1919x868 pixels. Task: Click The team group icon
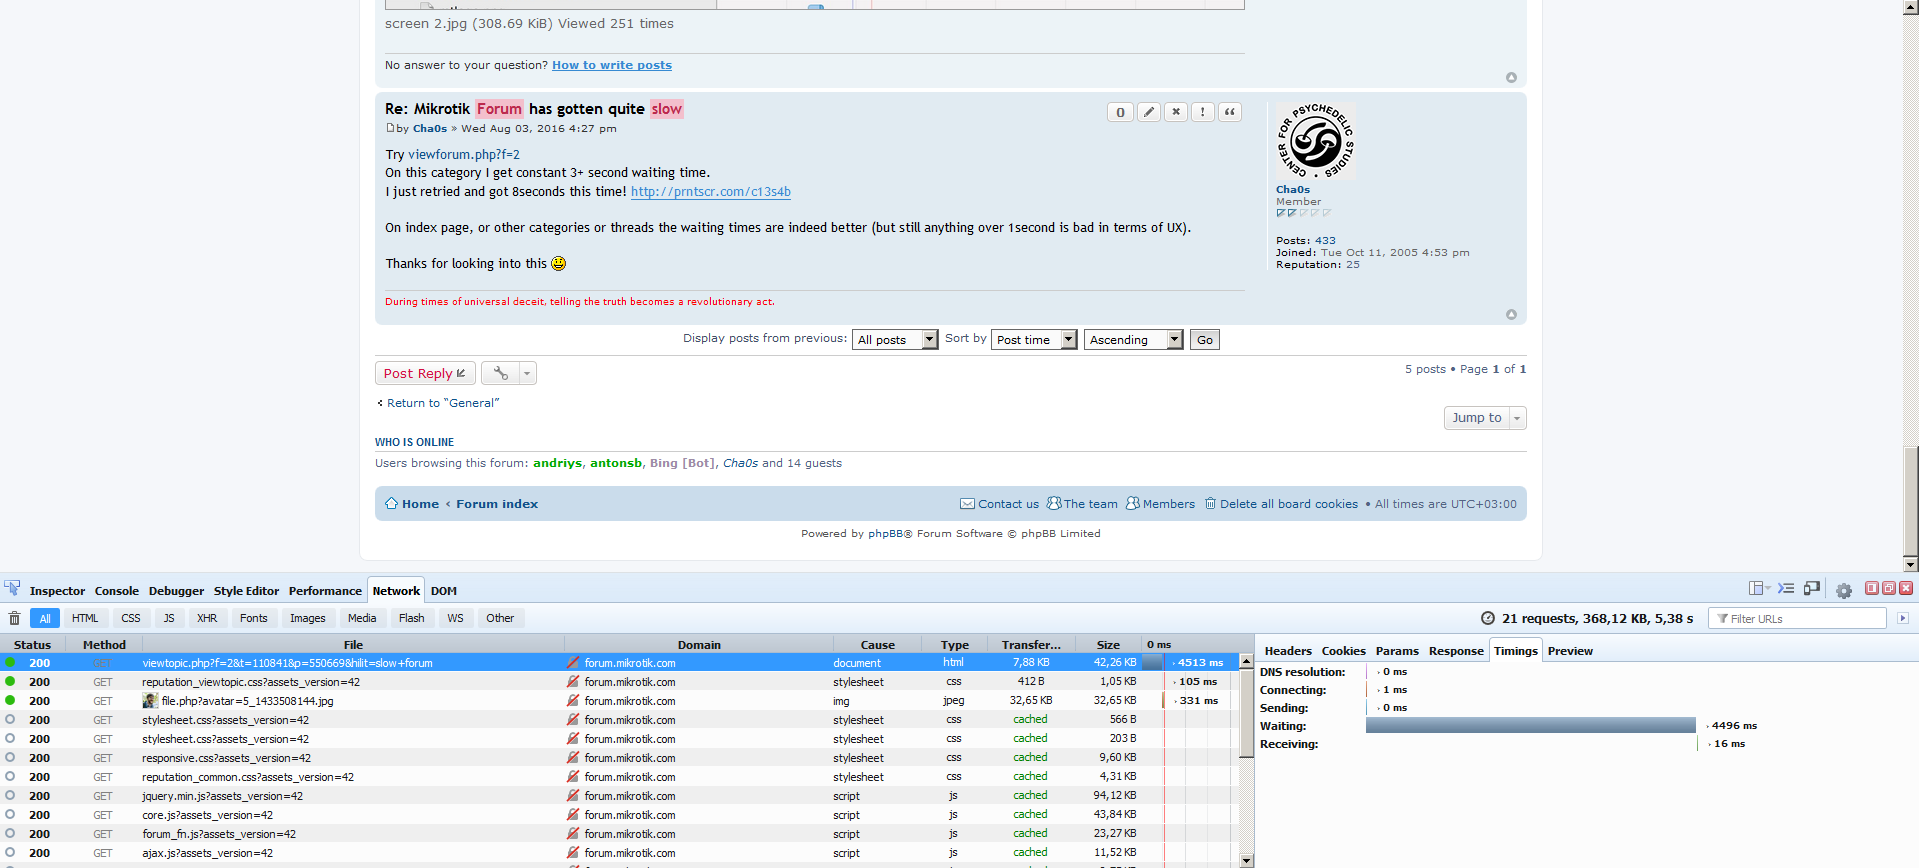pos(1054,503)
